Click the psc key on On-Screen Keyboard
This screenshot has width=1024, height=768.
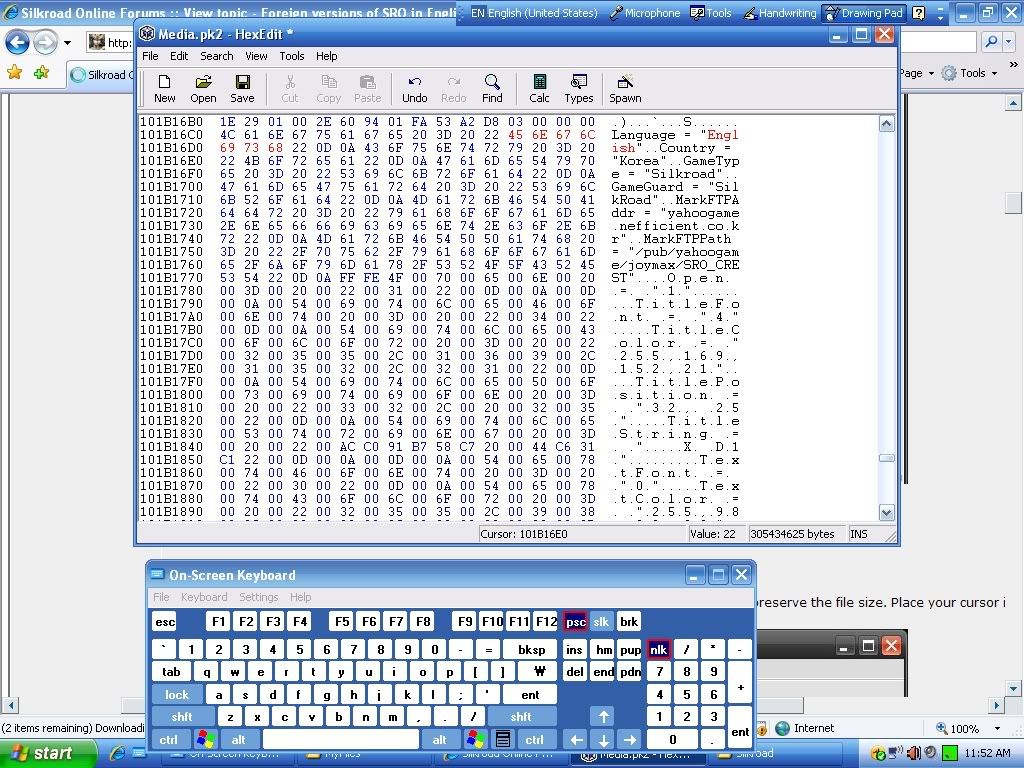coord(575,622)
